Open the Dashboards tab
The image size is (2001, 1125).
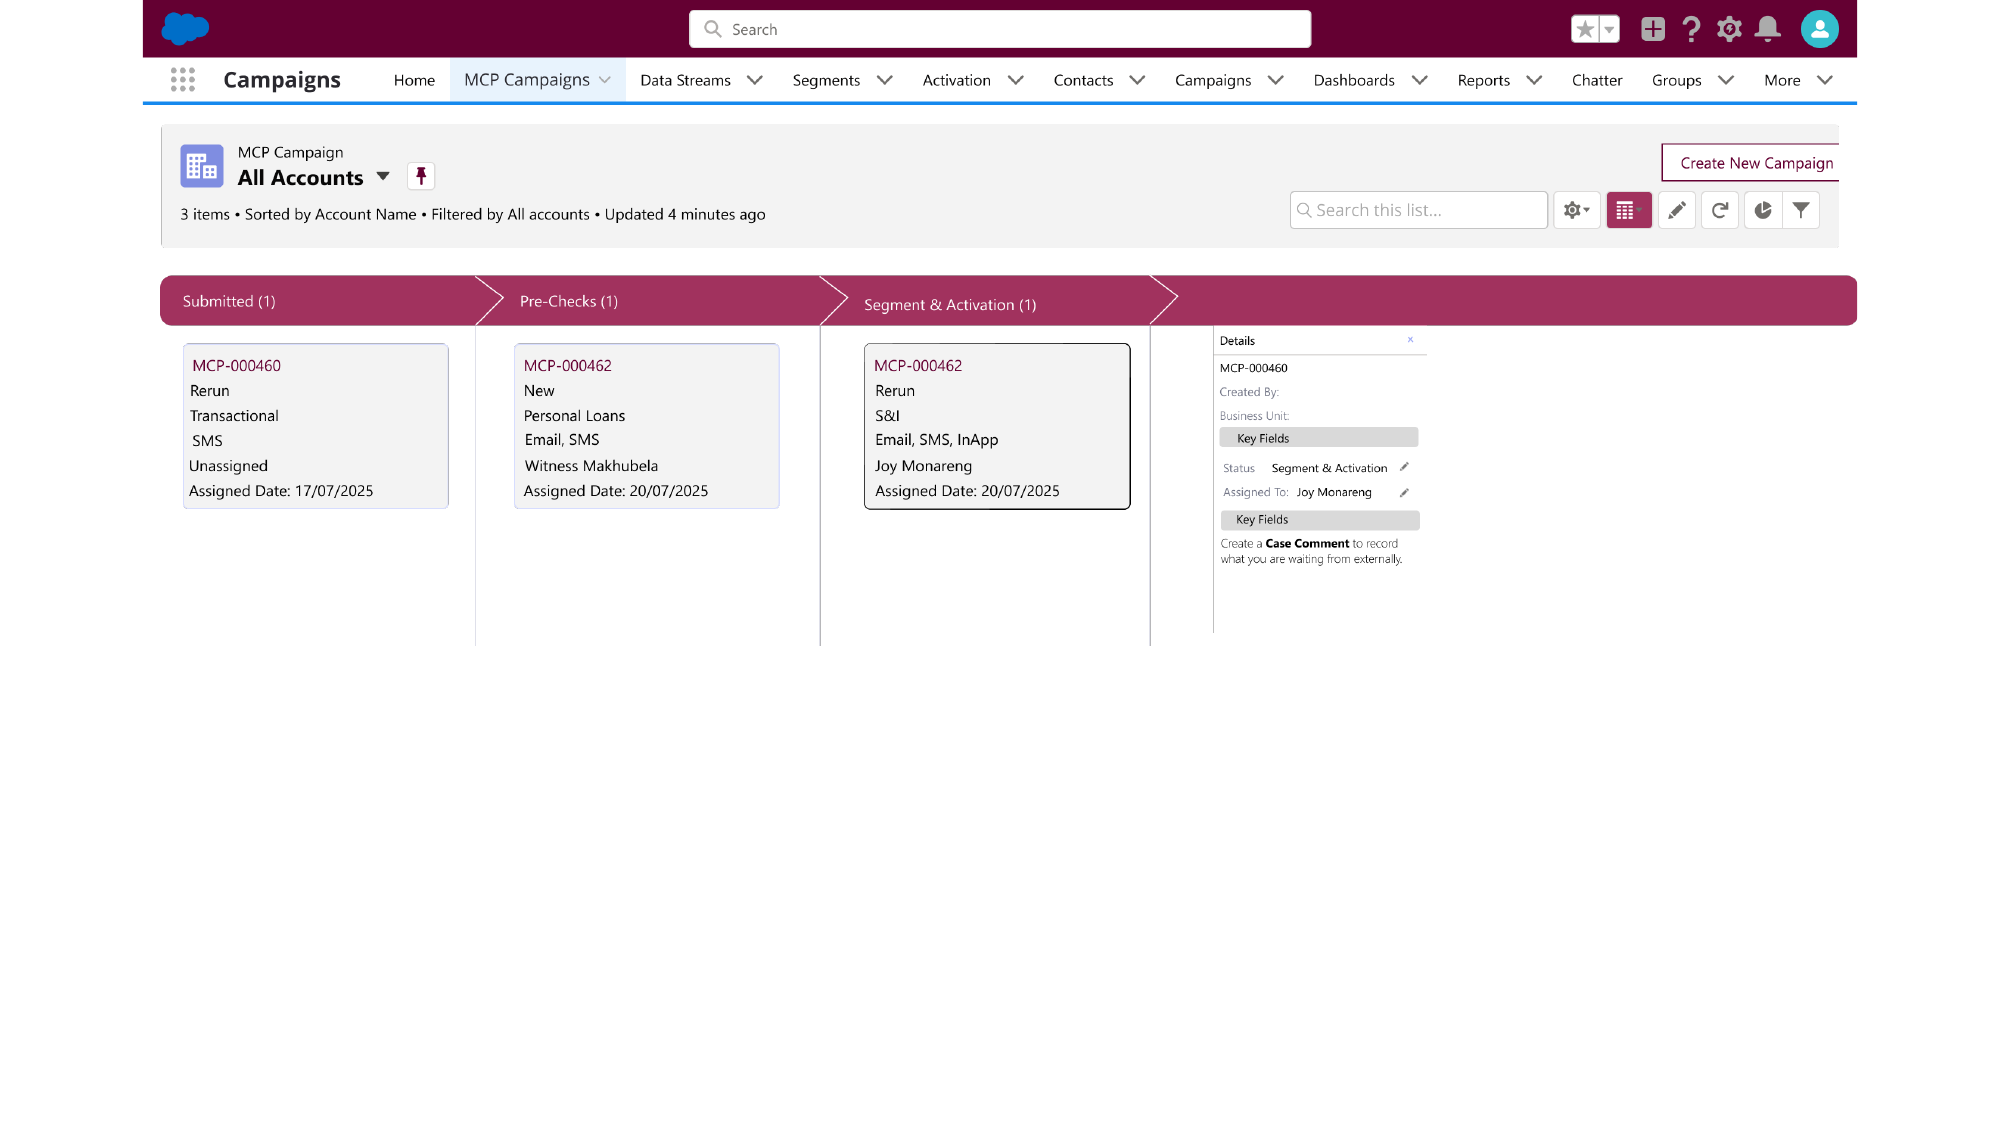1354,80
